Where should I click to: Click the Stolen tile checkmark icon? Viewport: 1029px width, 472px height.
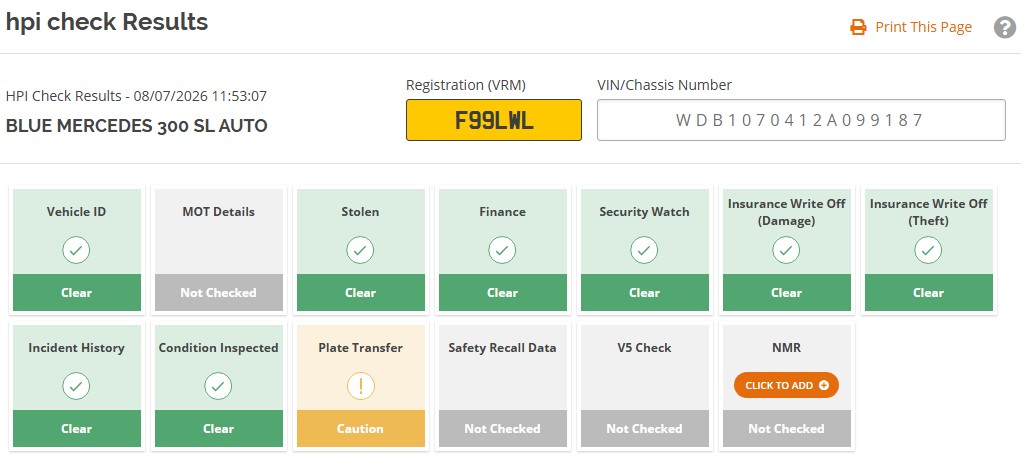coord(360,250)
